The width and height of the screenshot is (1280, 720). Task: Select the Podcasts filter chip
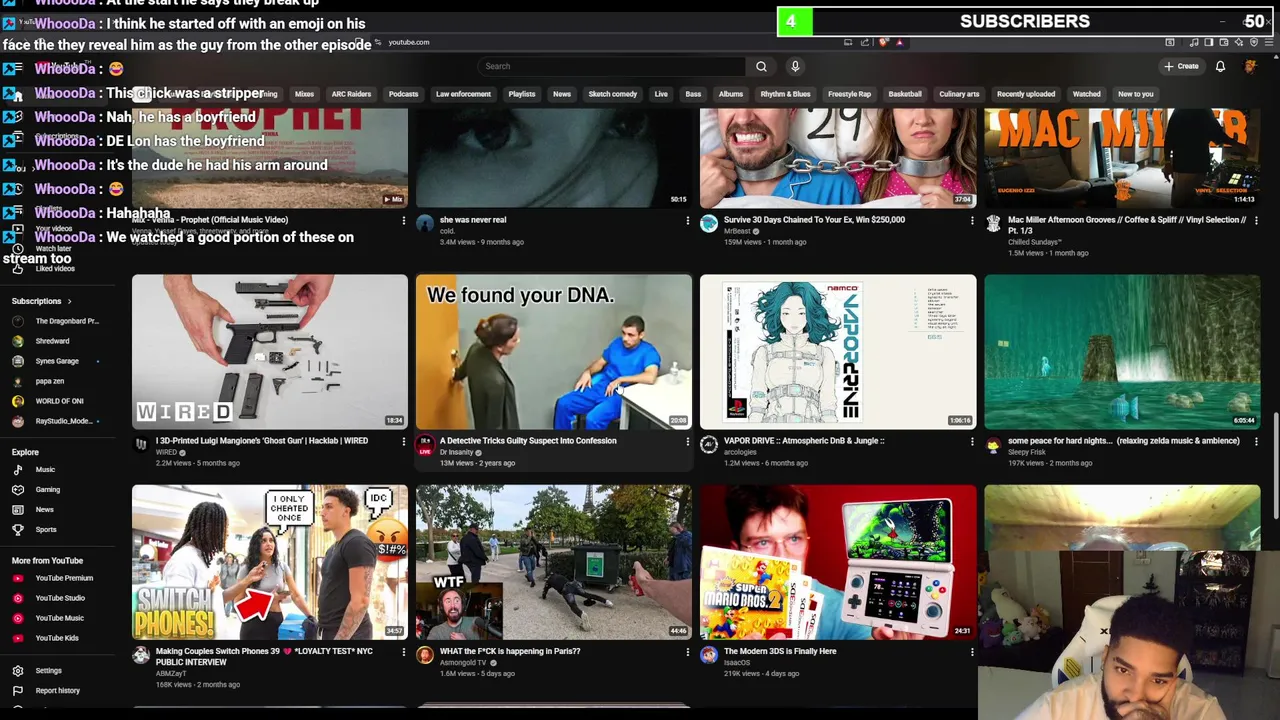pyautogui.click(x=403, y=94)
